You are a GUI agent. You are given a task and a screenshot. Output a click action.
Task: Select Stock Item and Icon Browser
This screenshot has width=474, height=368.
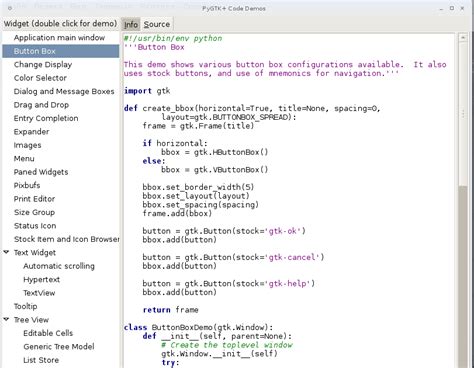pyautogui.click(x=61, y=239)
